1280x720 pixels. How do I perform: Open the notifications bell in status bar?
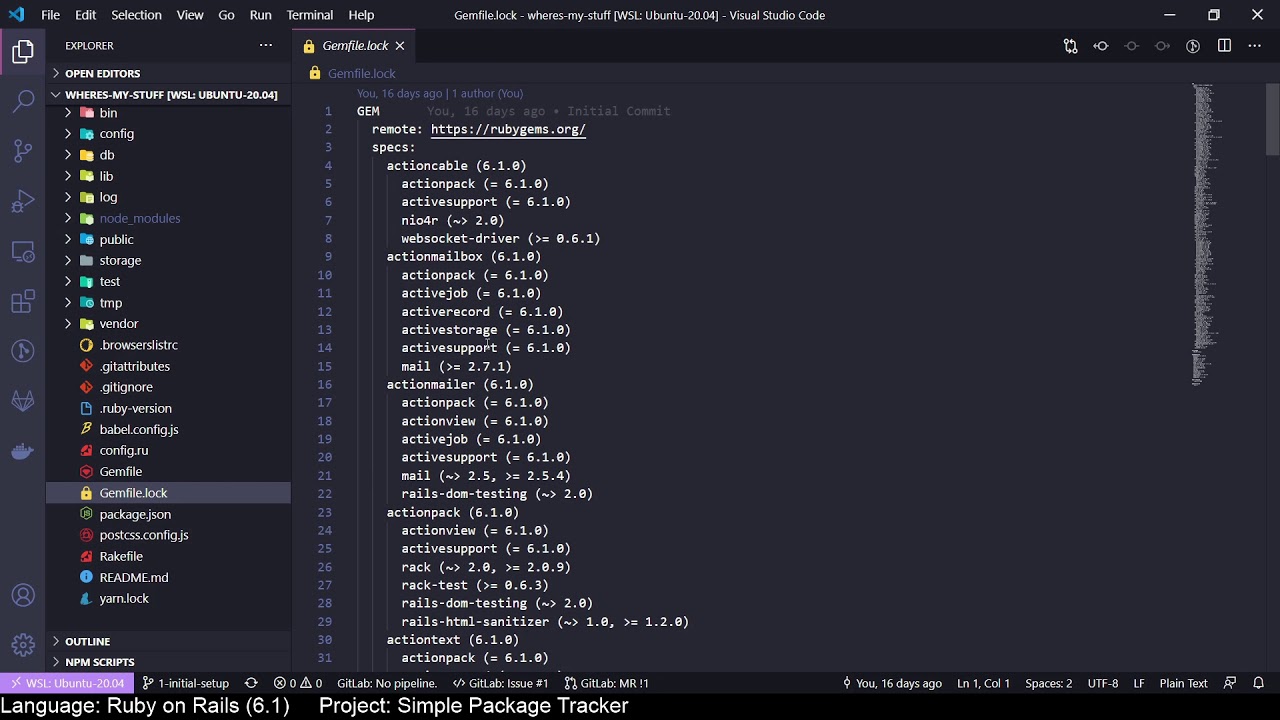pos(1259,683)
